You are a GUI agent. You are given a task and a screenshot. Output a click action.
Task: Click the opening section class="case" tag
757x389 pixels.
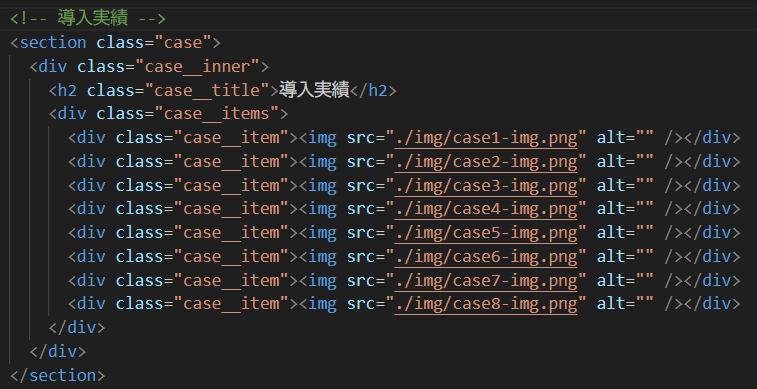115,42
